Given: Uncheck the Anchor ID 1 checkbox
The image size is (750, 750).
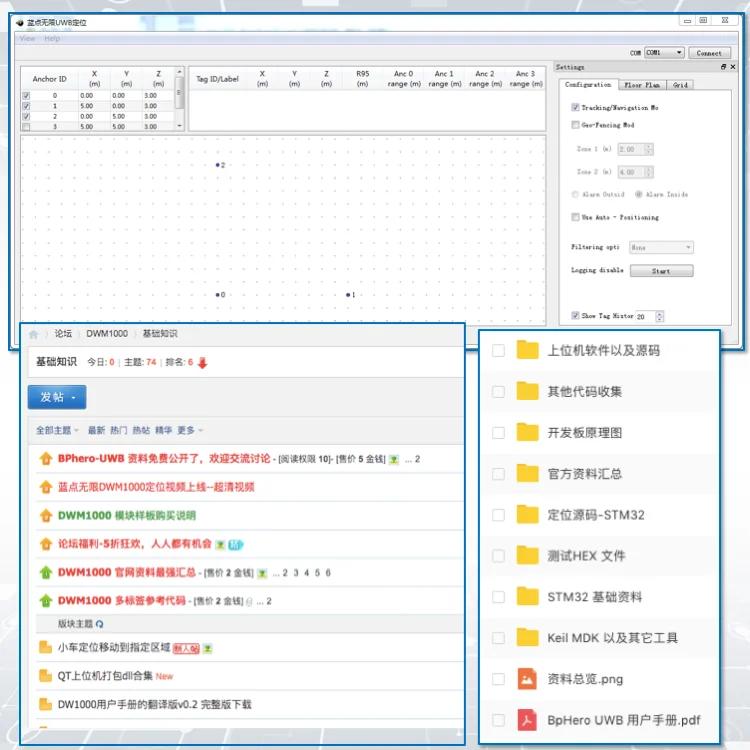Looking at the screenshot, I should 26,106.
